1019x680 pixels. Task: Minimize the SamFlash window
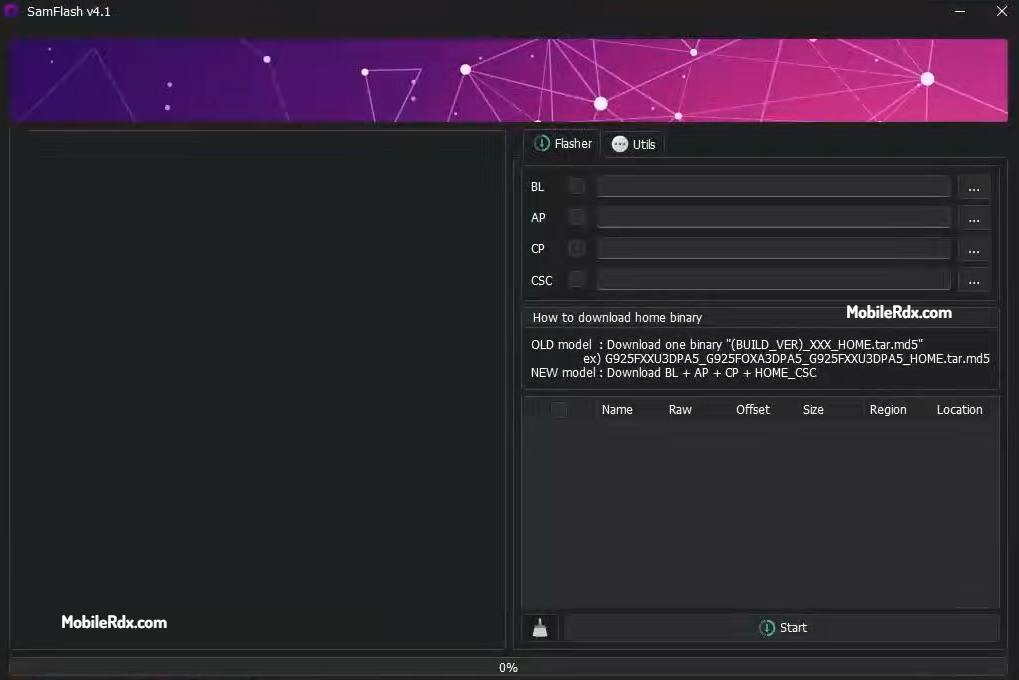point(959,11)
